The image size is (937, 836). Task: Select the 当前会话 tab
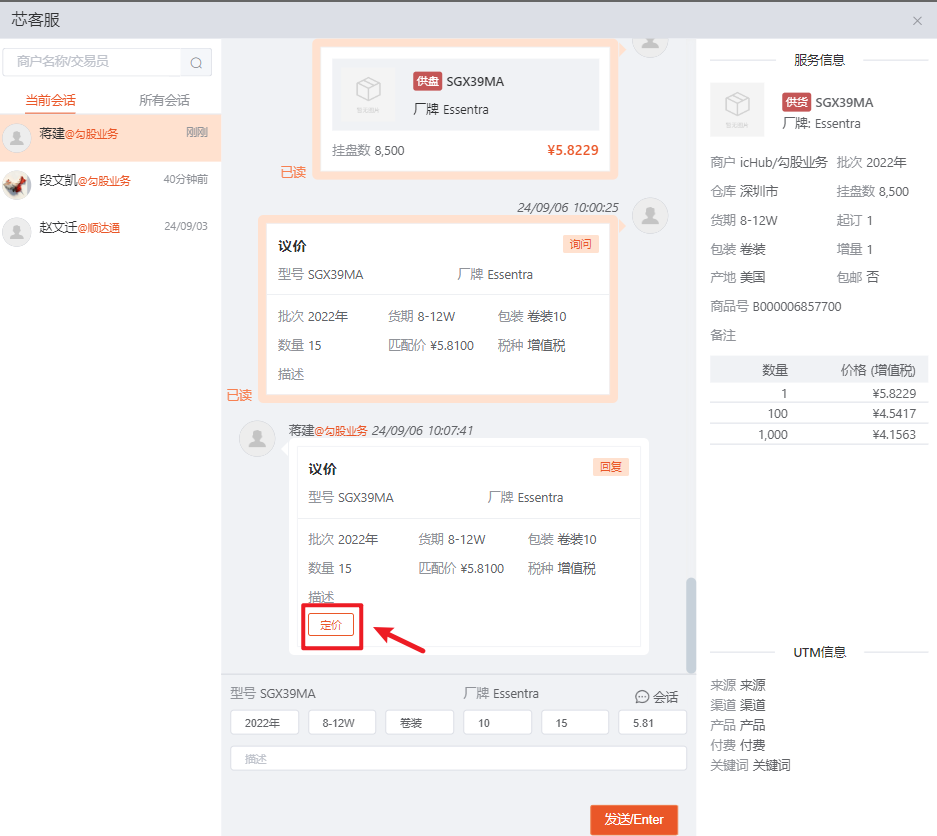pyautogui.click(x=50, y=100)
